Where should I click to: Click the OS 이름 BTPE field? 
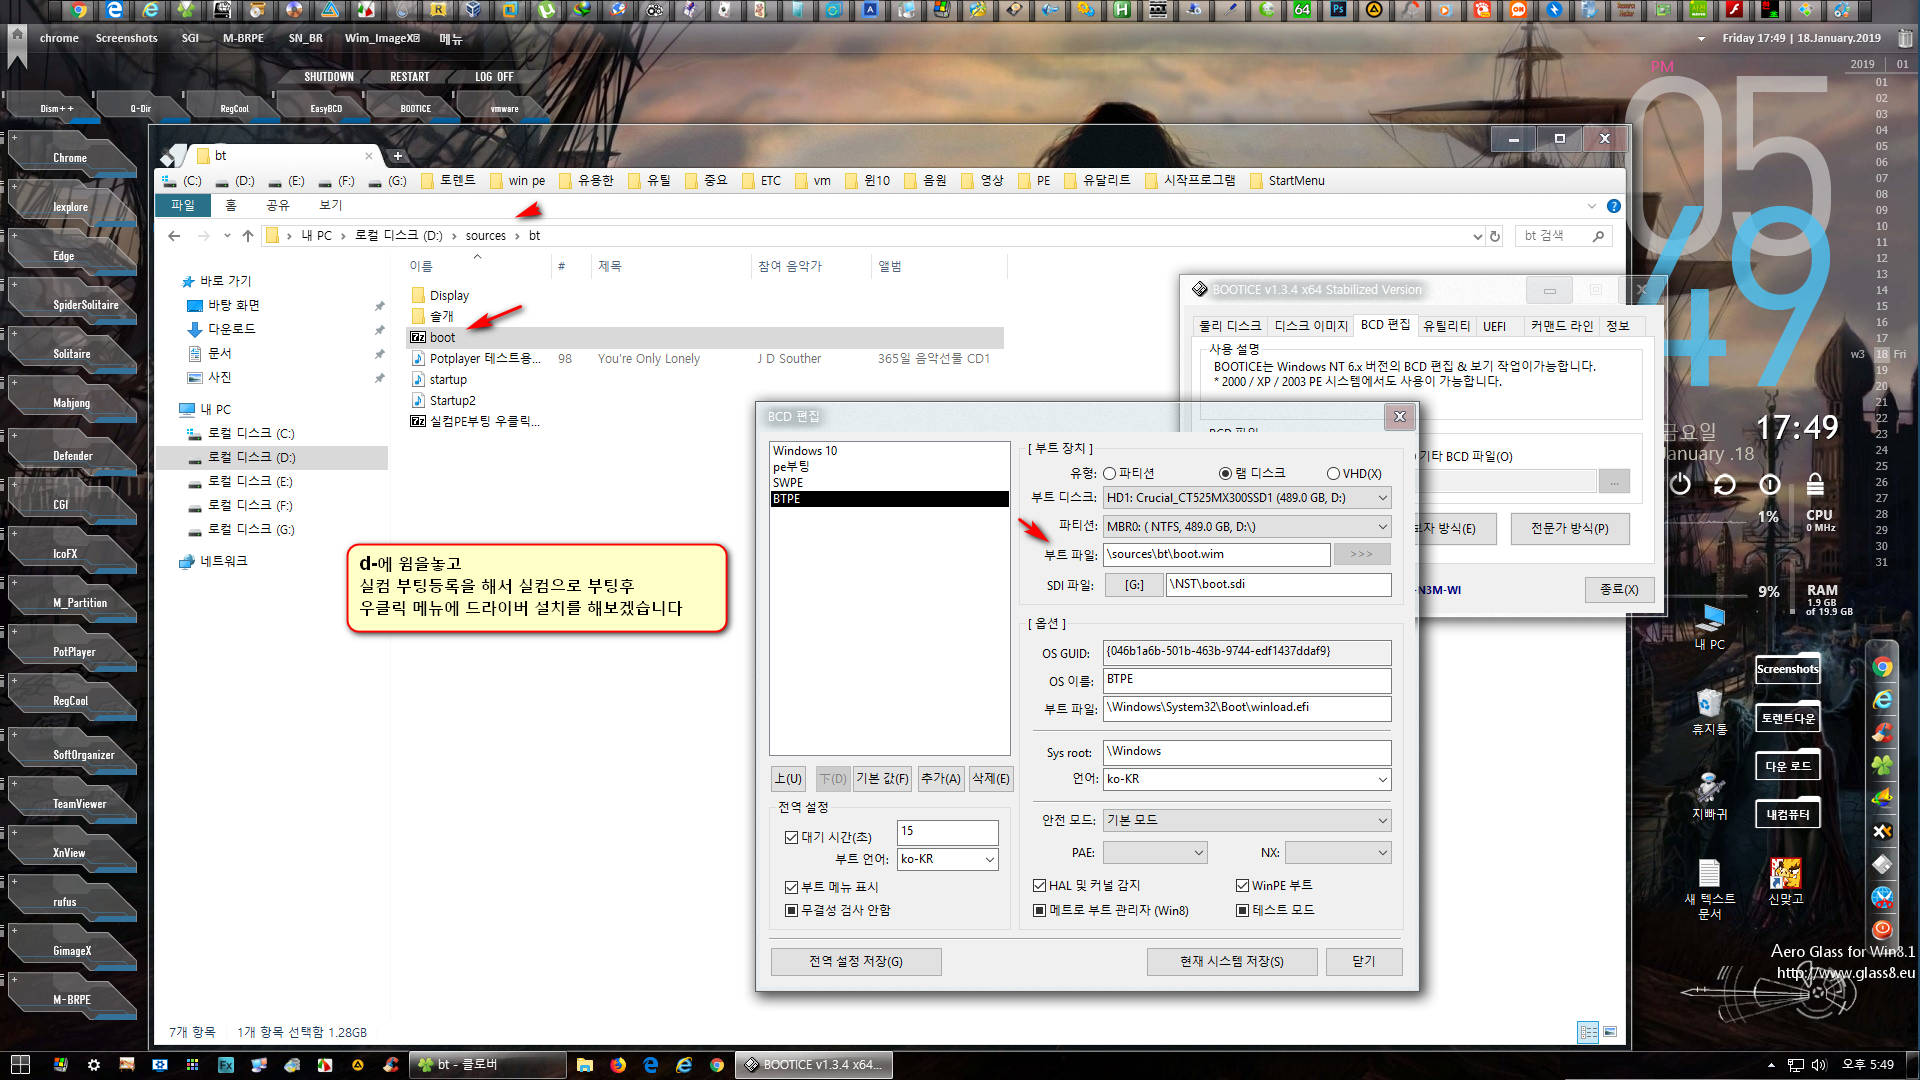coord(1247,680)
